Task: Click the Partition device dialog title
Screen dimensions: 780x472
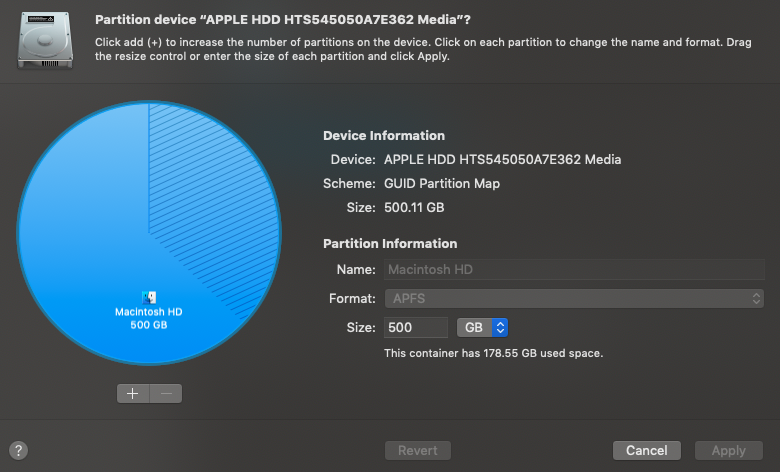Action: (x=283, y=19)
